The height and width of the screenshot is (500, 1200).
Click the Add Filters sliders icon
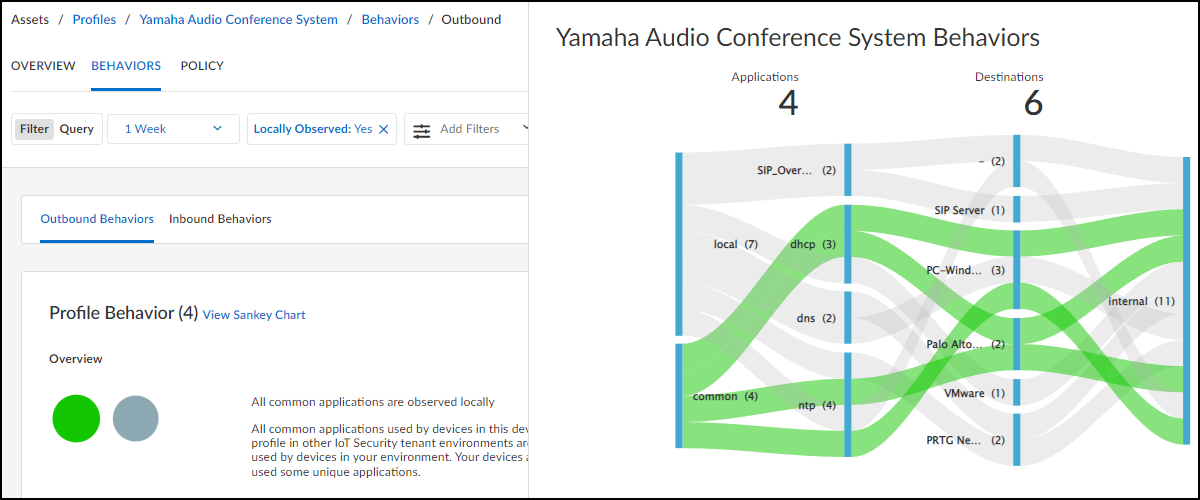tap(422, 130)
